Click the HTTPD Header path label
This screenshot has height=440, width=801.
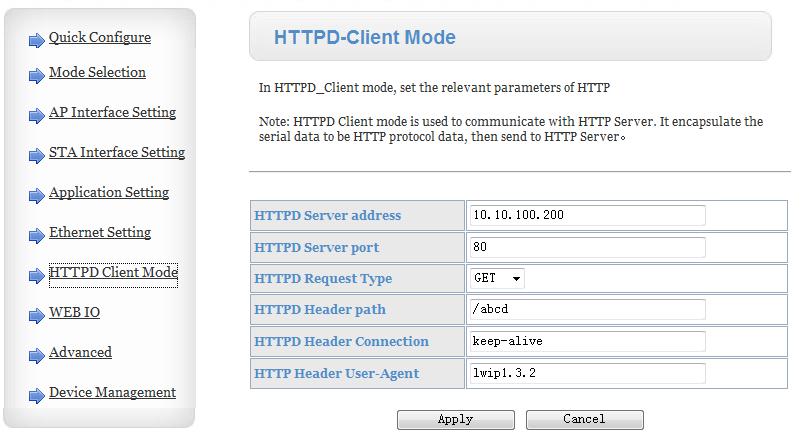320,310
